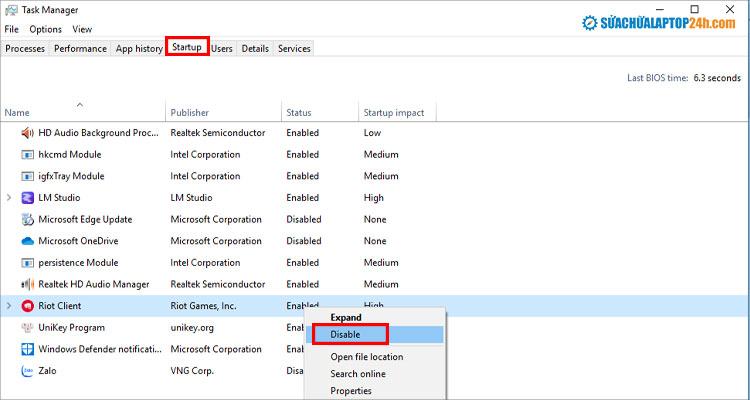
Task: Select the Riot Client row name
Action: coord(60,306)
